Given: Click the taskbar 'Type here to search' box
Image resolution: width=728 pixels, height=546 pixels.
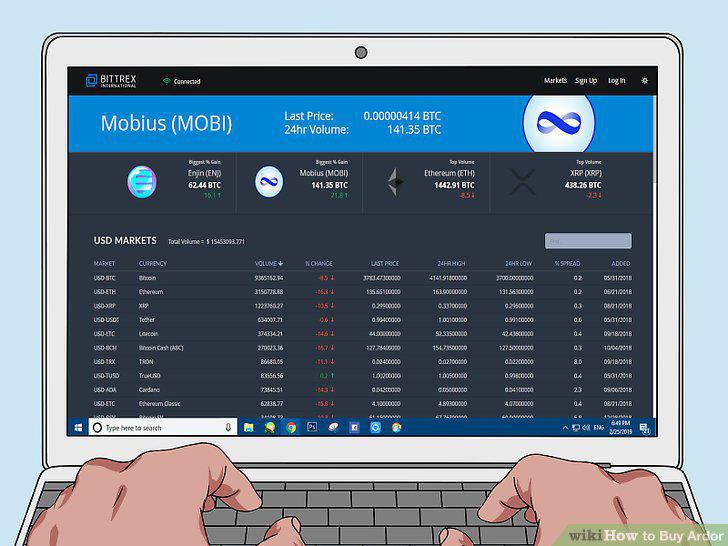Looking at the screenshot, I should [x=162, y=428].
